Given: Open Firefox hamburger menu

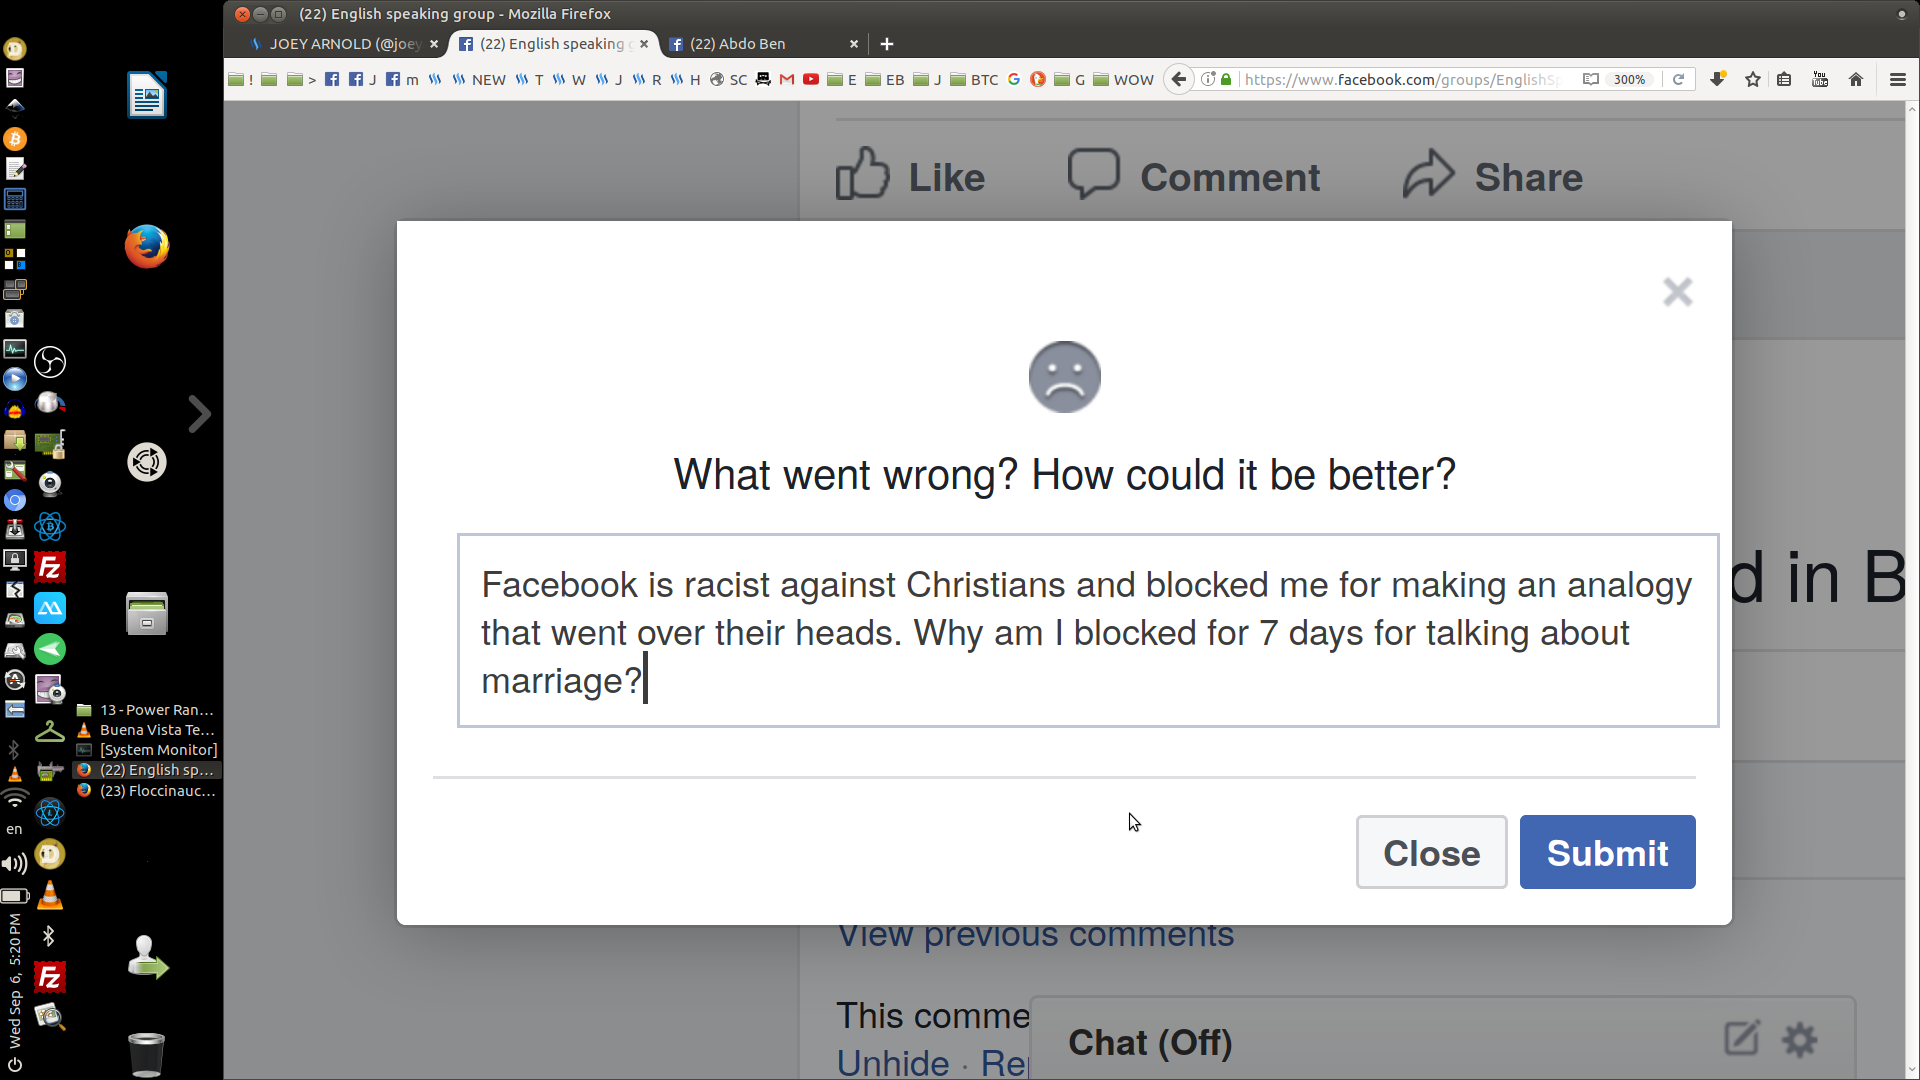Looking at the screenshot, I should 1897,79.
